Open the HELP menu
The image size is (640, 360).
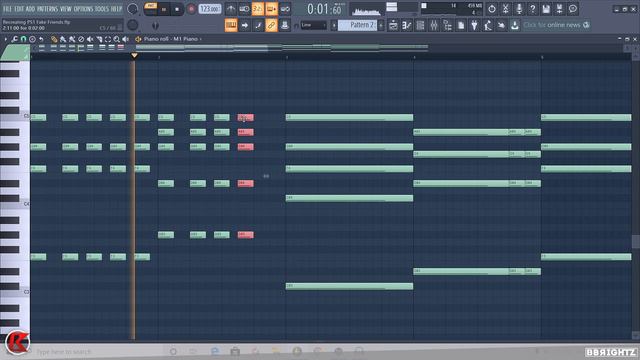116,9
